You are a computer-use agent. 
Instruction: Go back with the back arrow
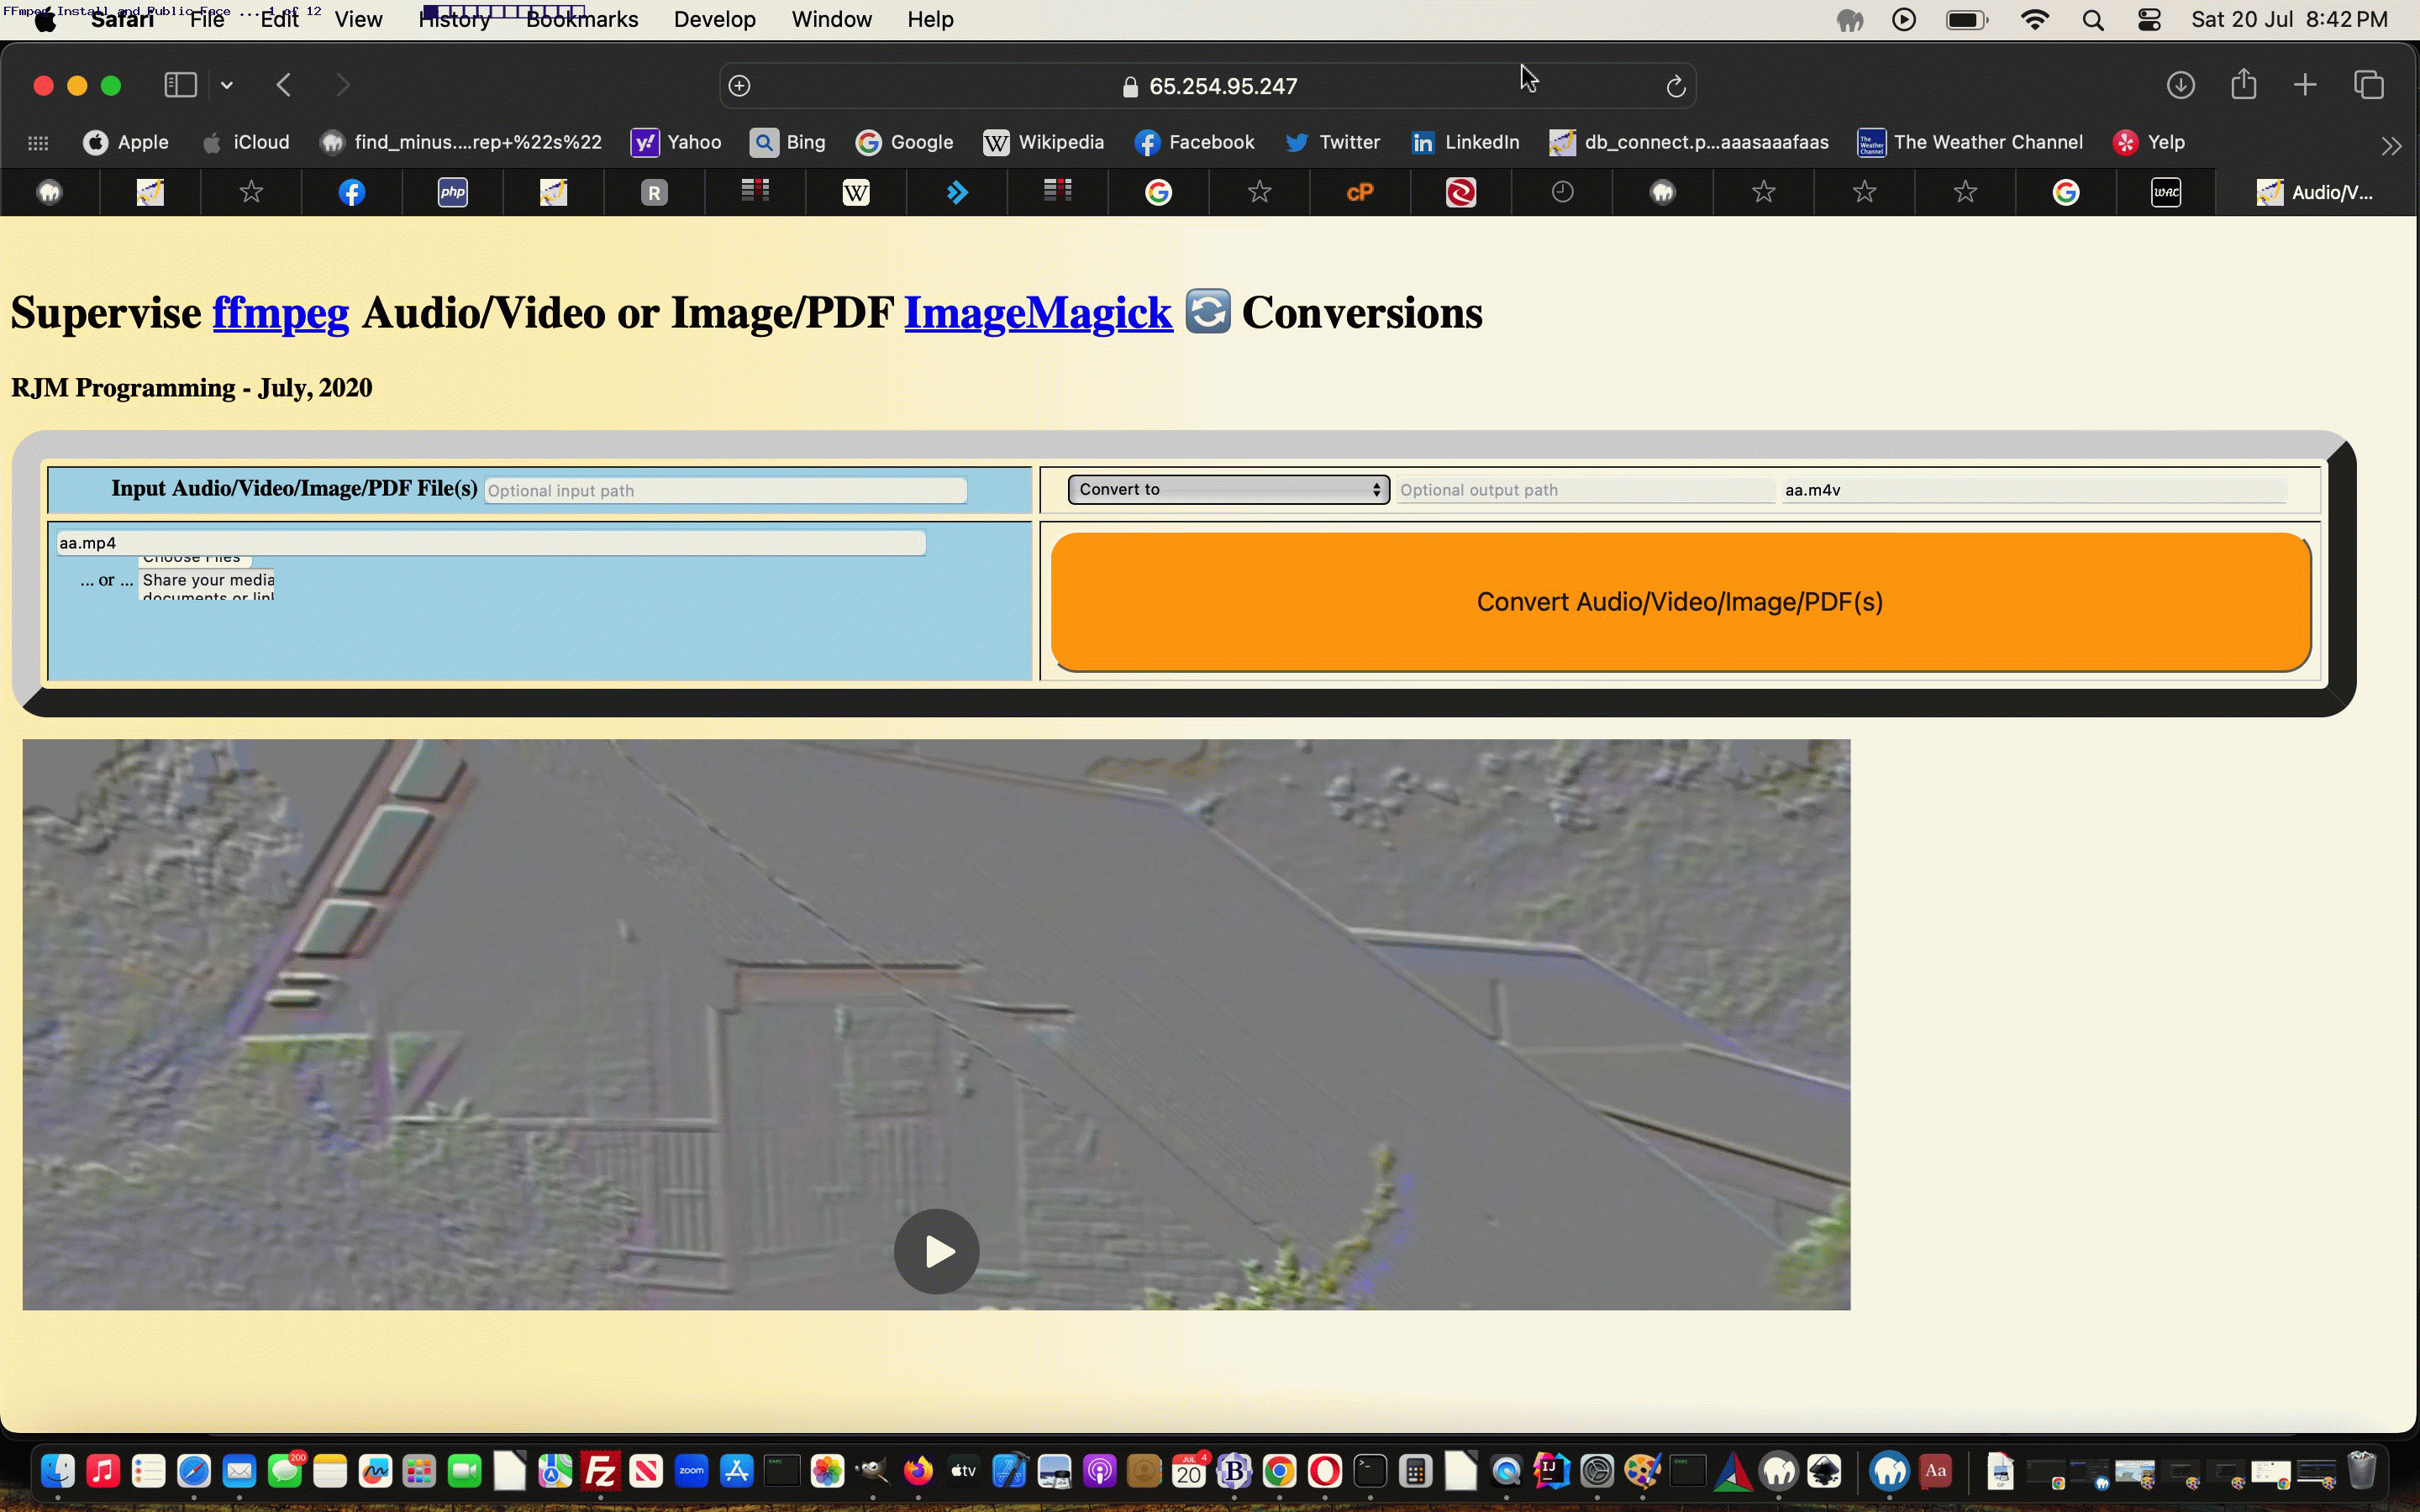point(284,85)
